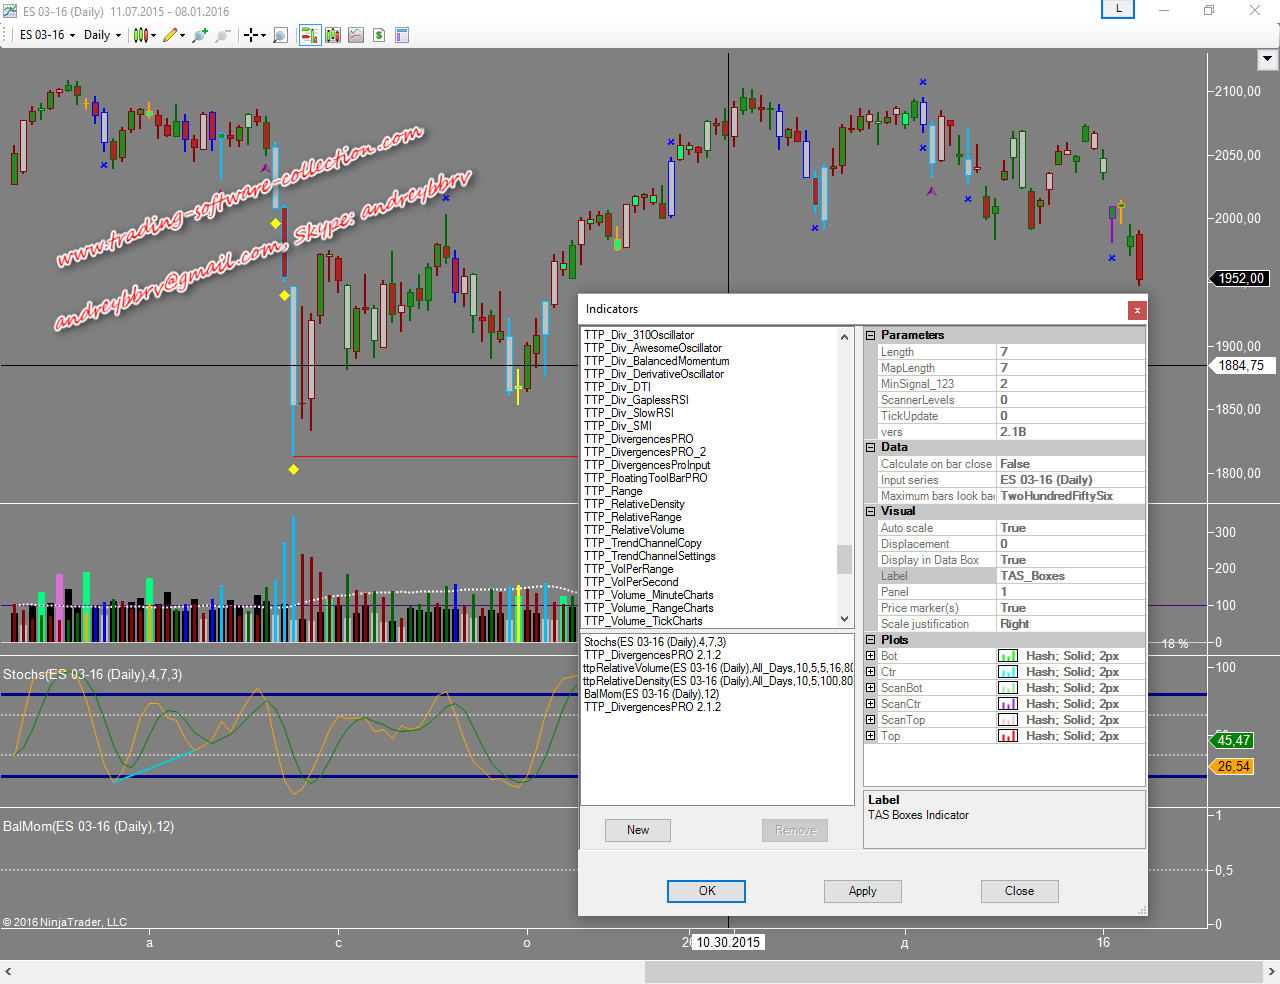1280x984 pixels.
Task: Click the zoom in magnifier icon
Action: click(x=200, y=35)
